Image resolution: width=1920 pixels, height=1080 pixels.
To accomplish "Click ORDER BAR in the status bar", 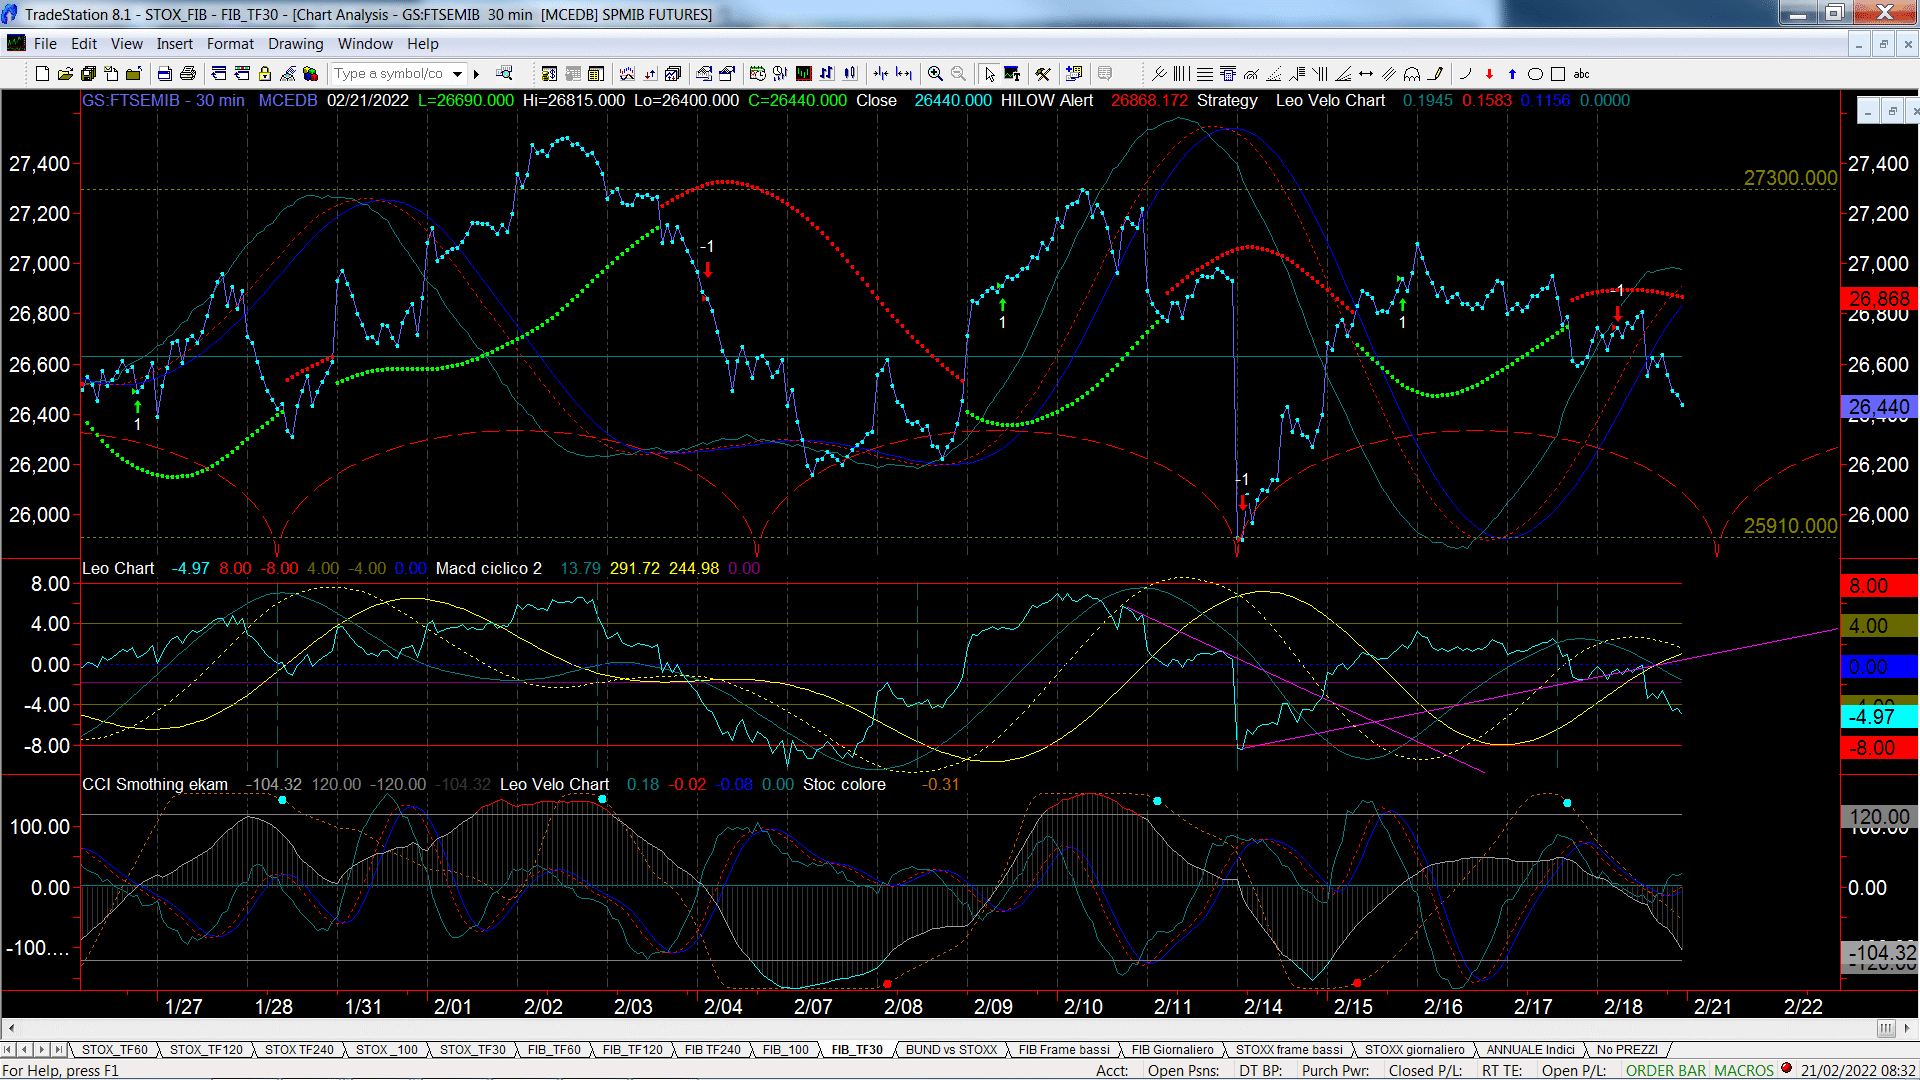I will click(x=1666, y=1071).
